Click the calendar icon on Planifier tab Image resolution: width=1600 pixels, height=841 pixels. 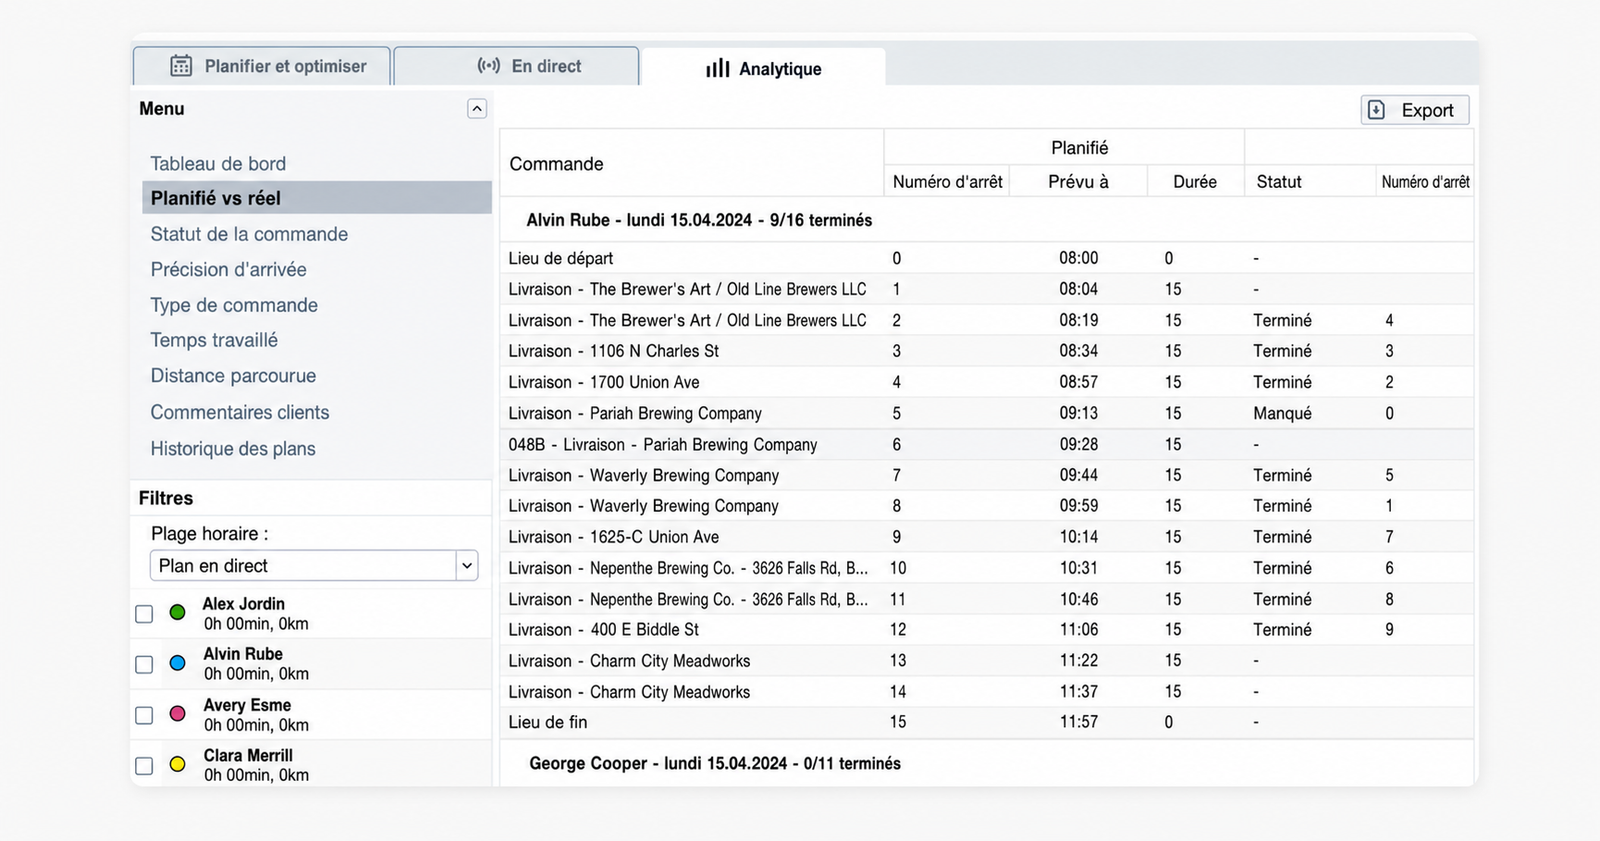point(181,66)
